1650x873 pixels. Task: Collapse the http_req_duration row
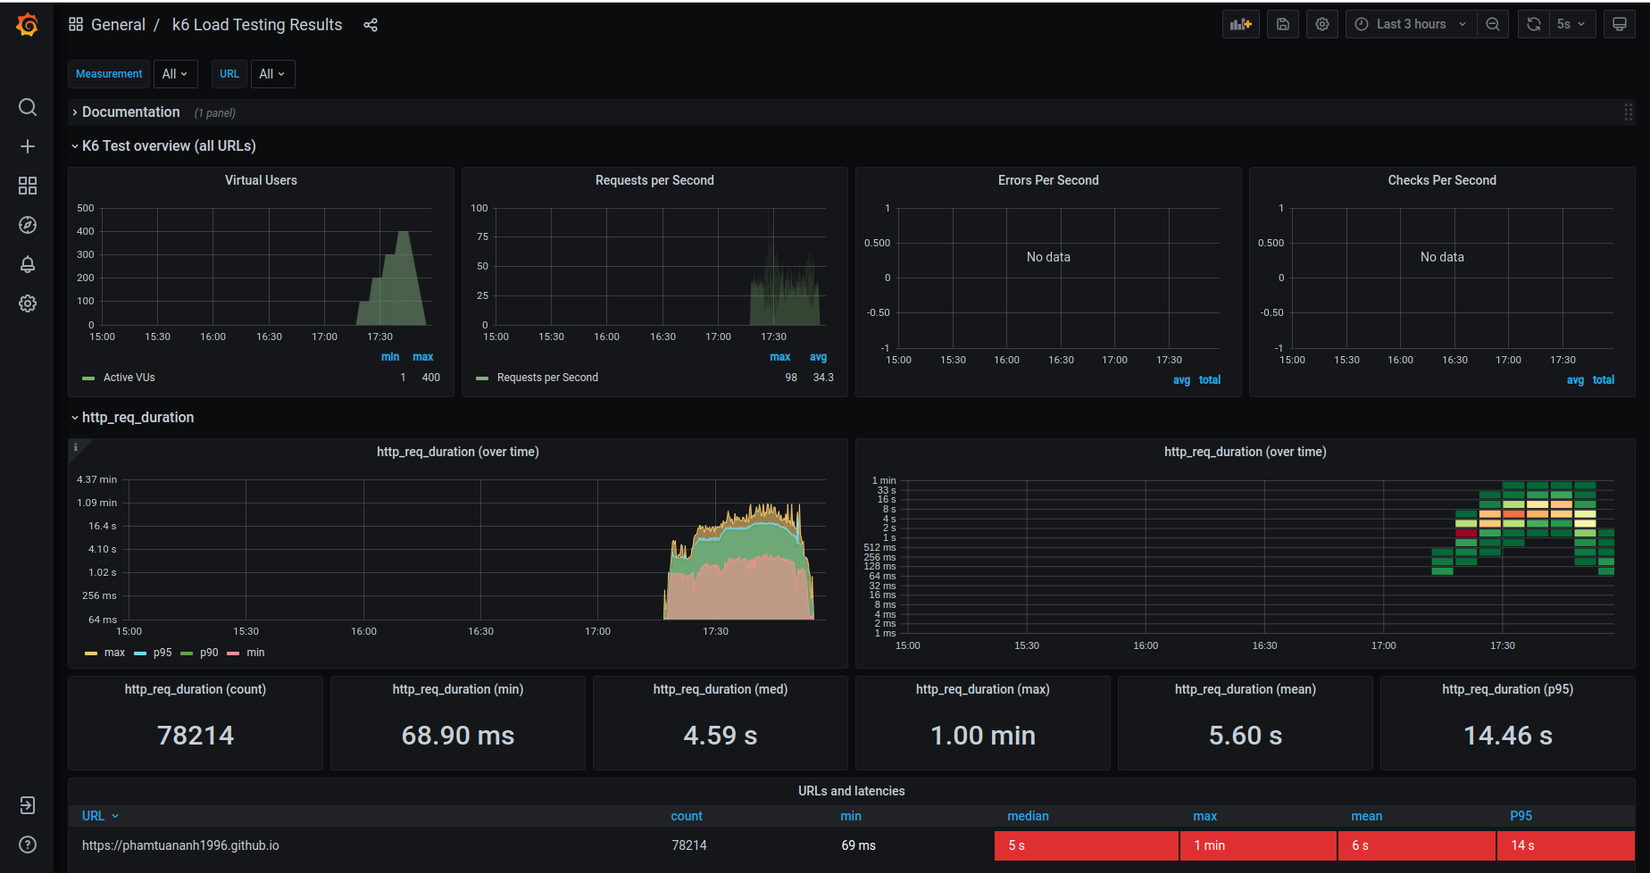point(137,418)
